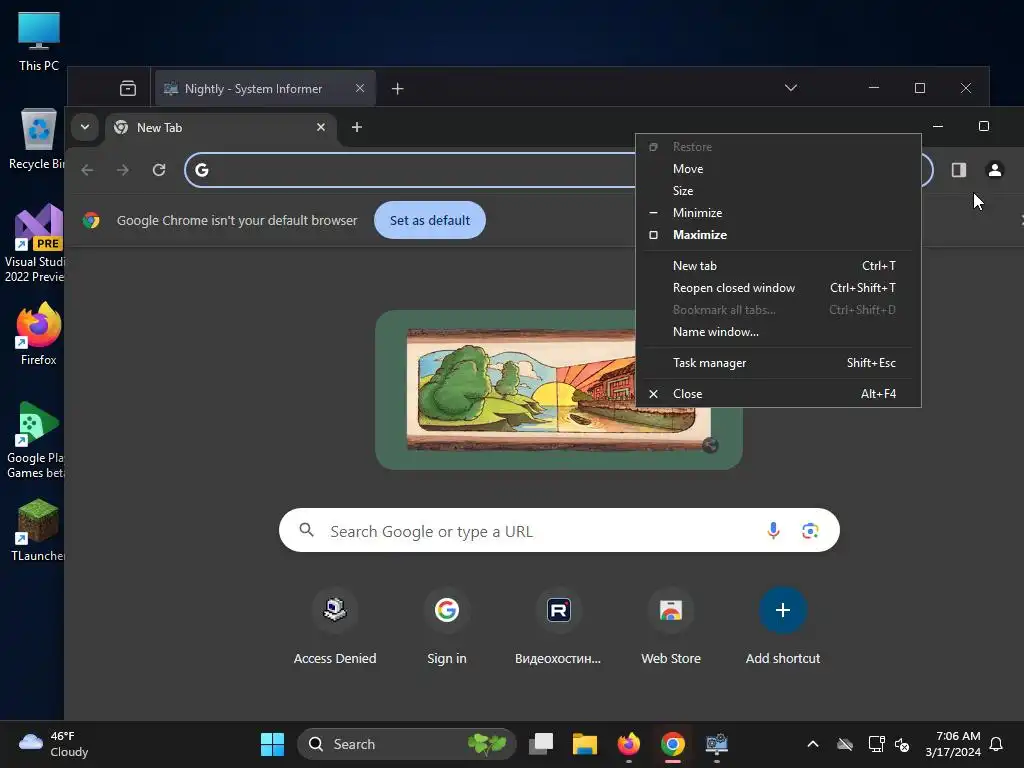Open TLauncher desktop shortcut

click(38, 530)
